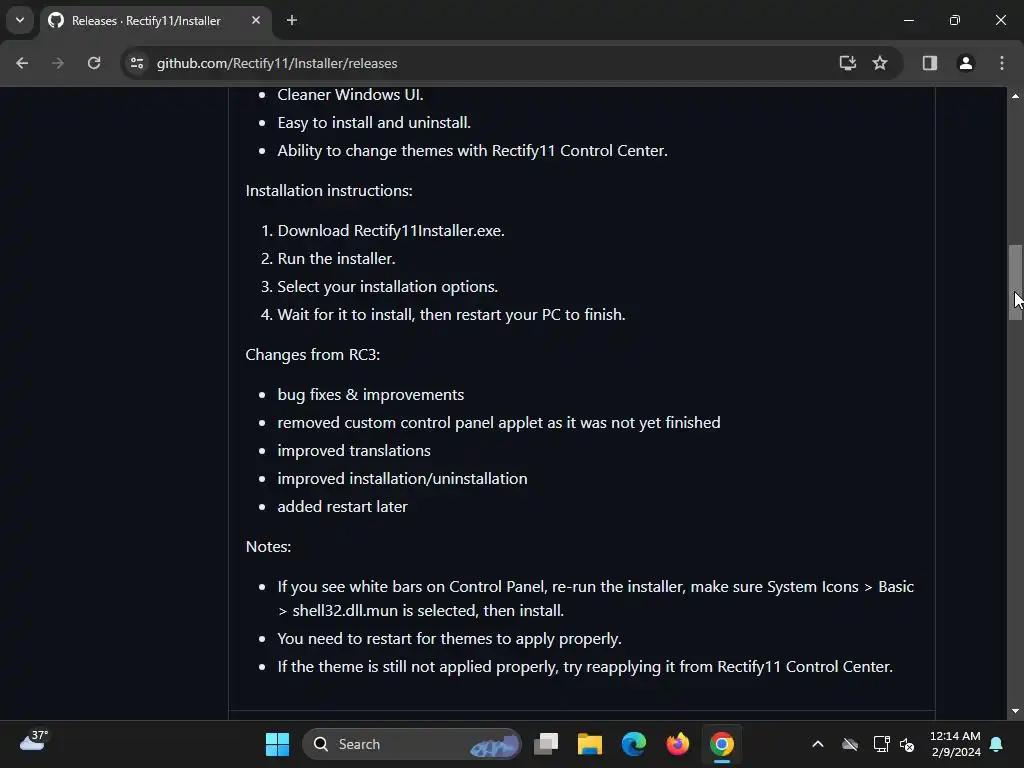Screen dimensions: 1024x768
Task: Click the text 'Cleaner Windows UI.'
Action: pos(350,95)
